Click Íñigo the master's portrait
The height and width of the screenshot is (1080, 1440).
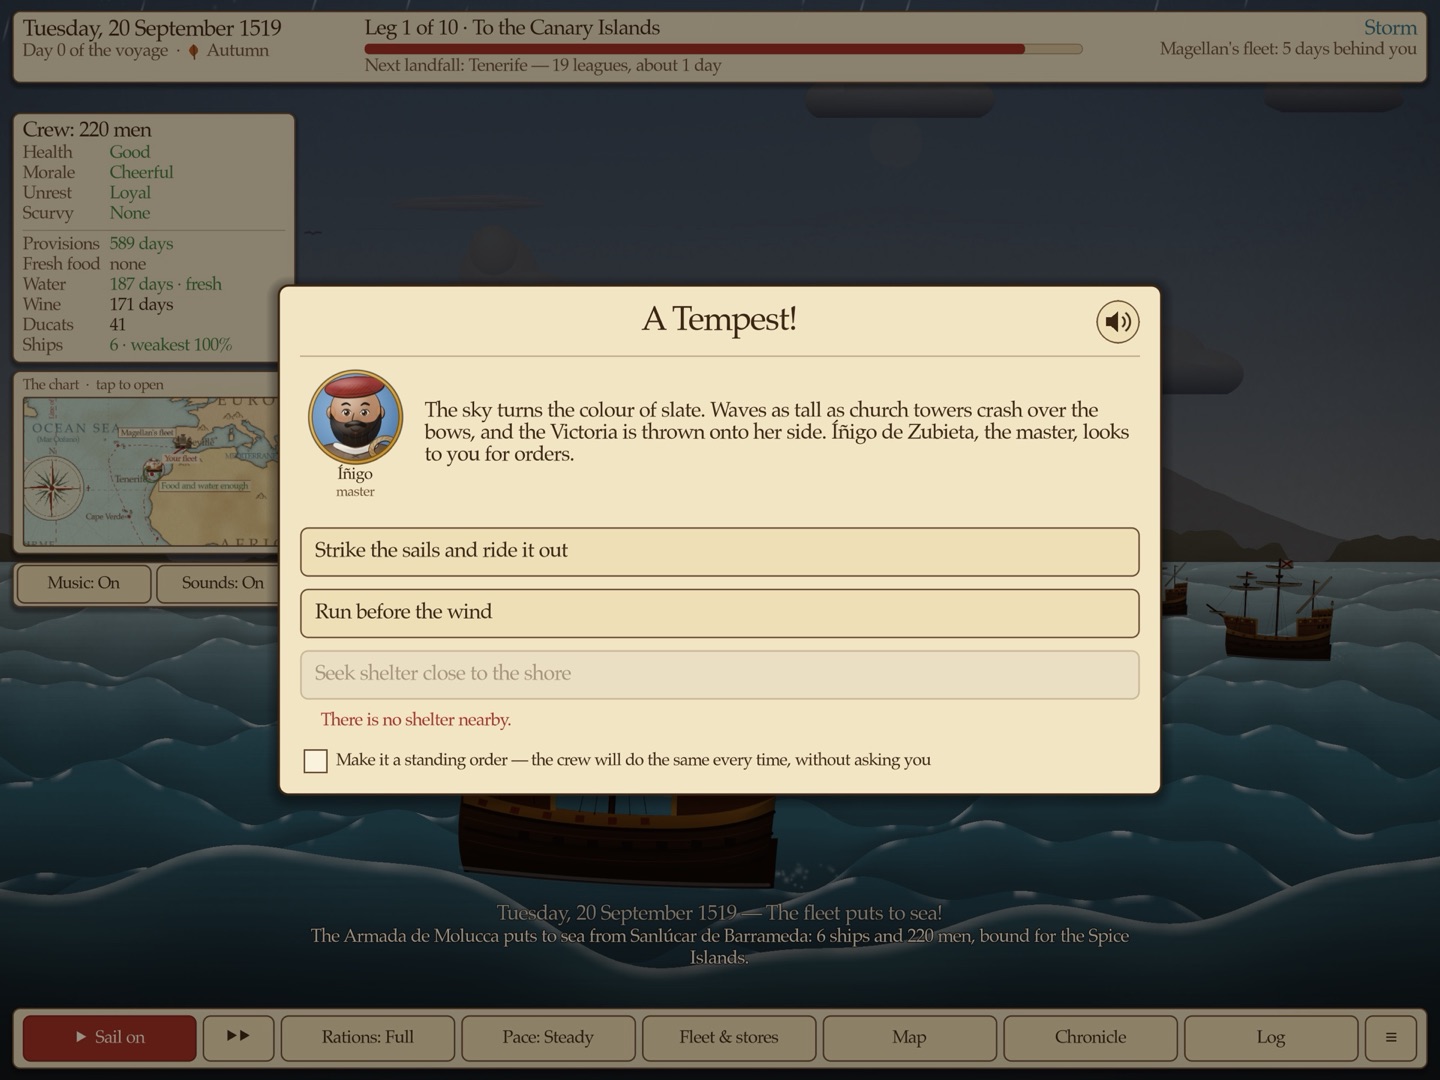355,418
